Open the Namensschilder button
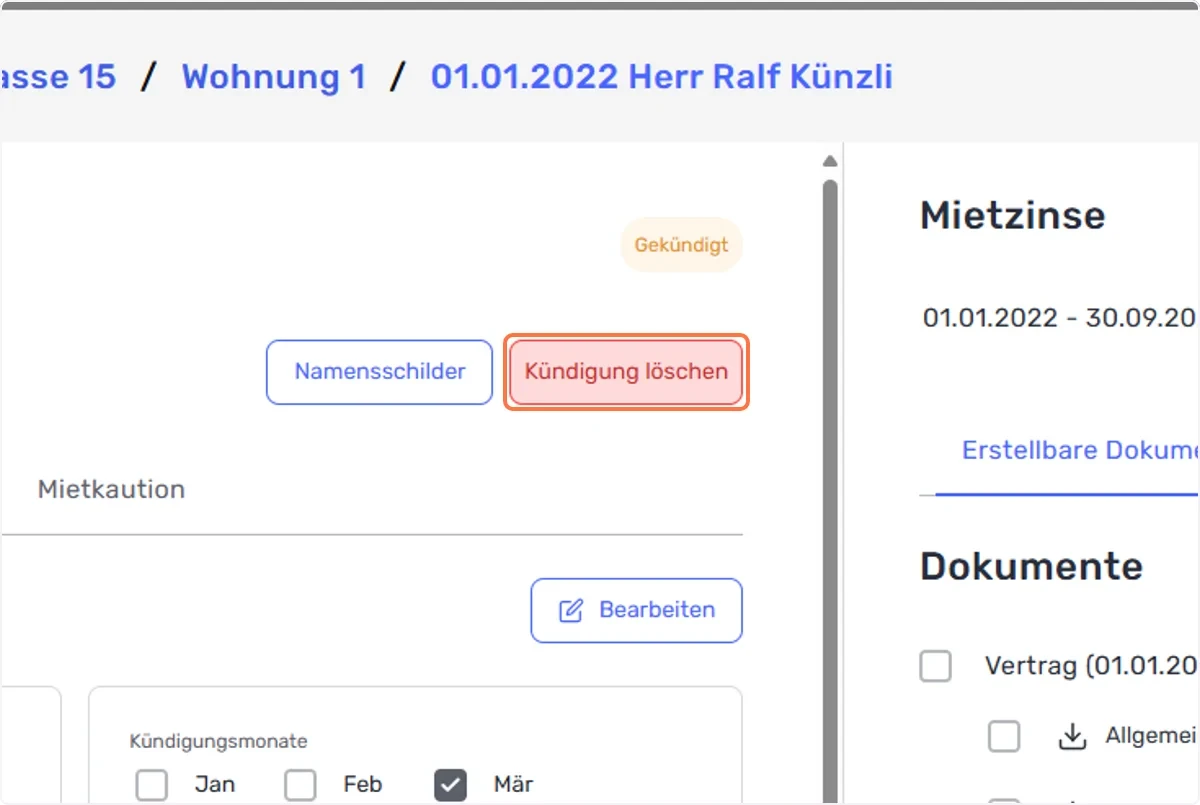This screenshot has height=805, width=1200. click(379, 372)
